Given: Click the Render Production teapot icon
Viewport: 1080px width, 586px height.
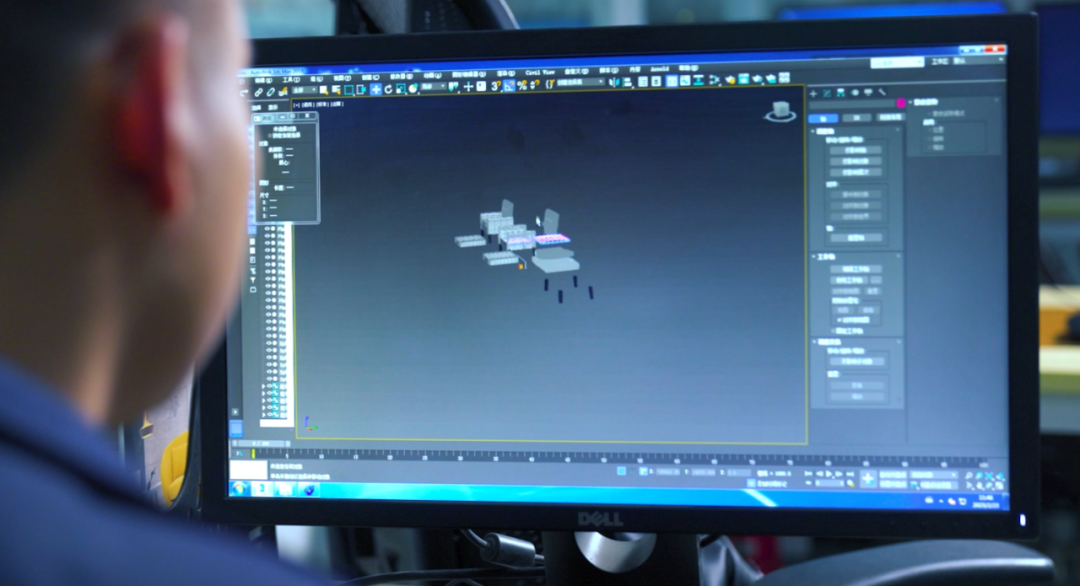Looking at the screenshot, I should pos(757,79).
